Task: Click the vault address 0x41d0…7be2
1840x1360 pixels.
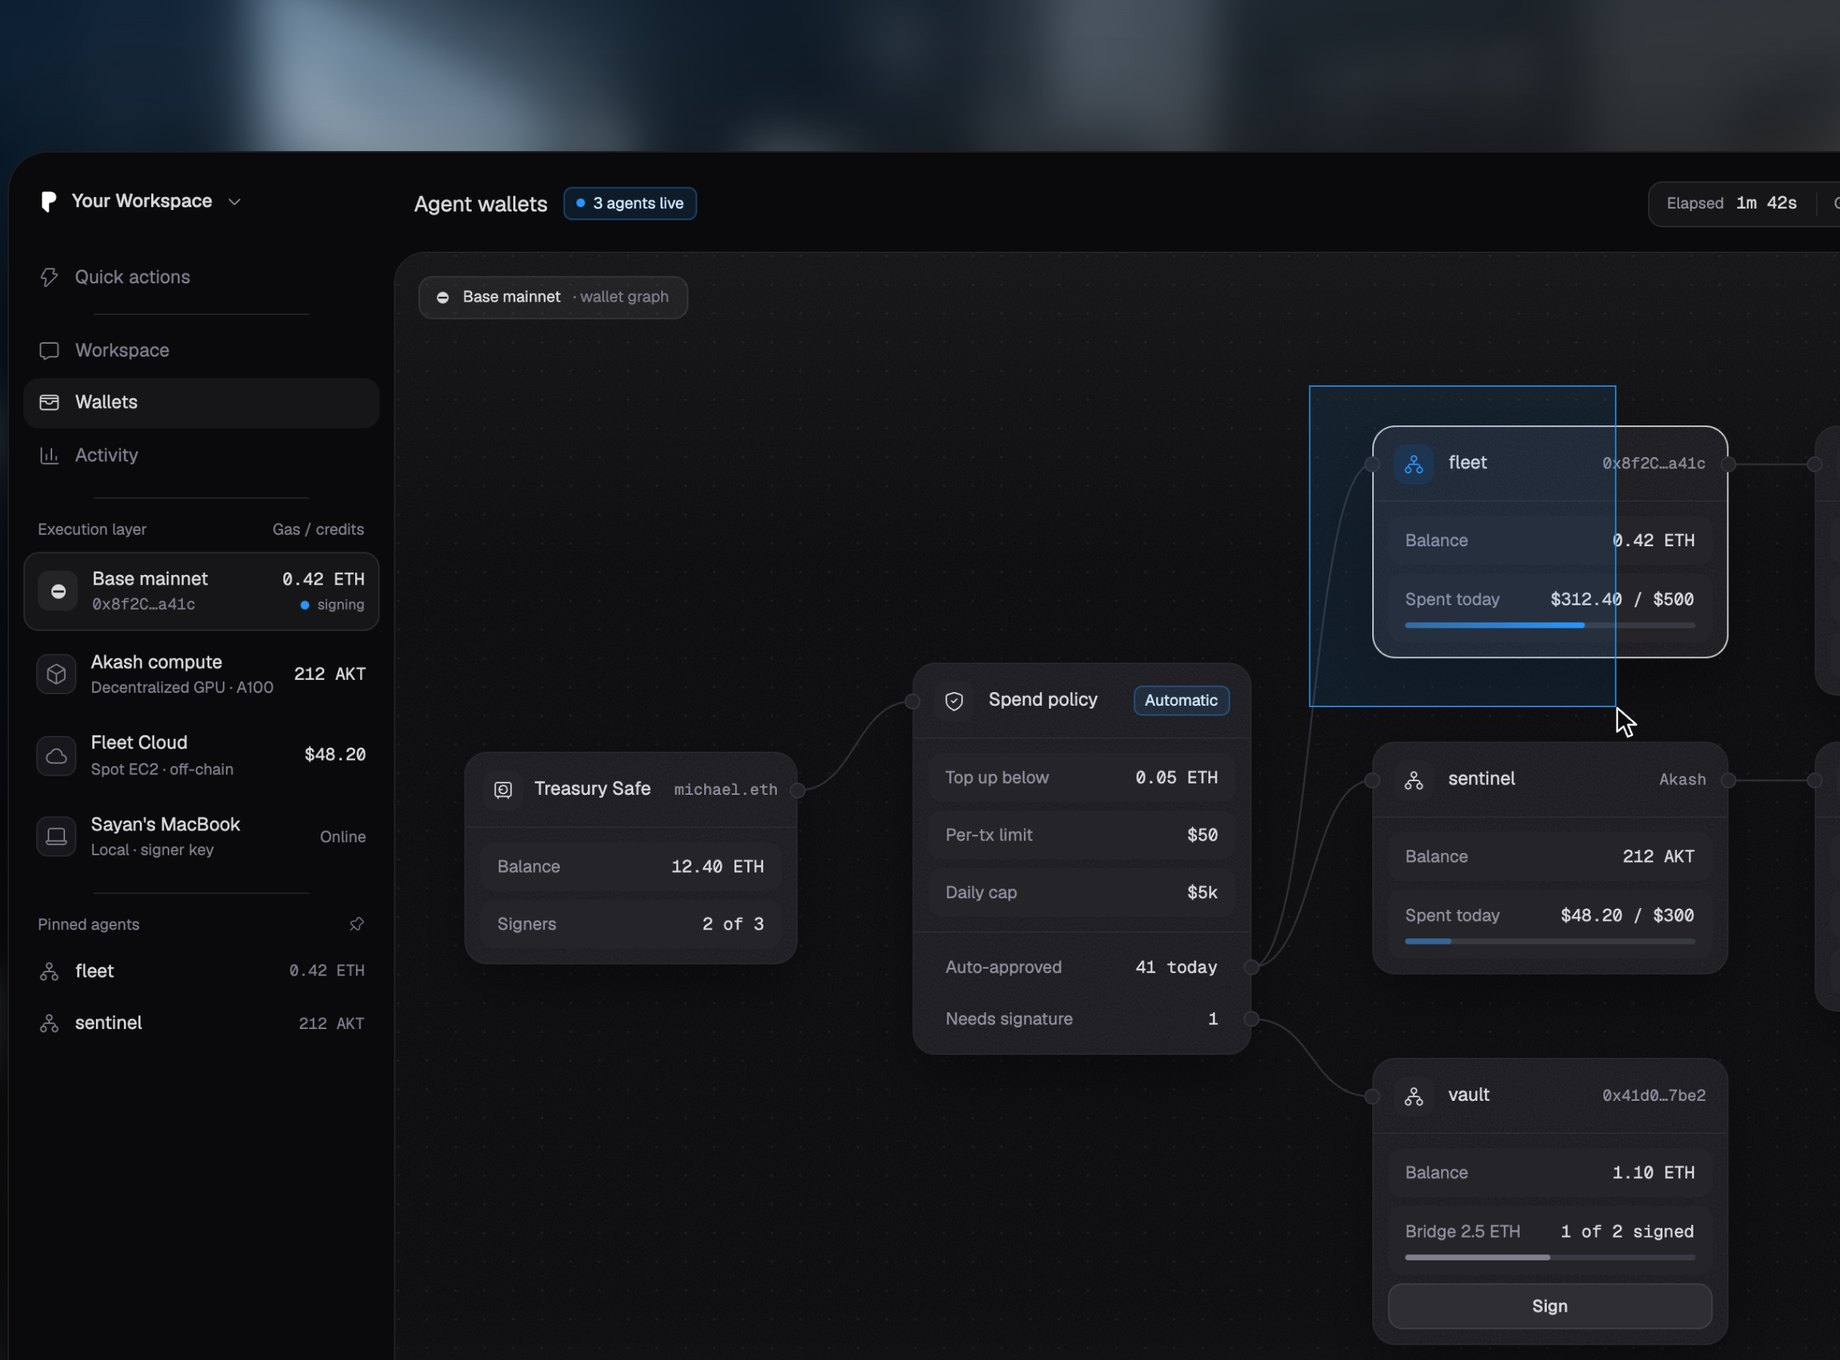Action: [1654, 1095]
